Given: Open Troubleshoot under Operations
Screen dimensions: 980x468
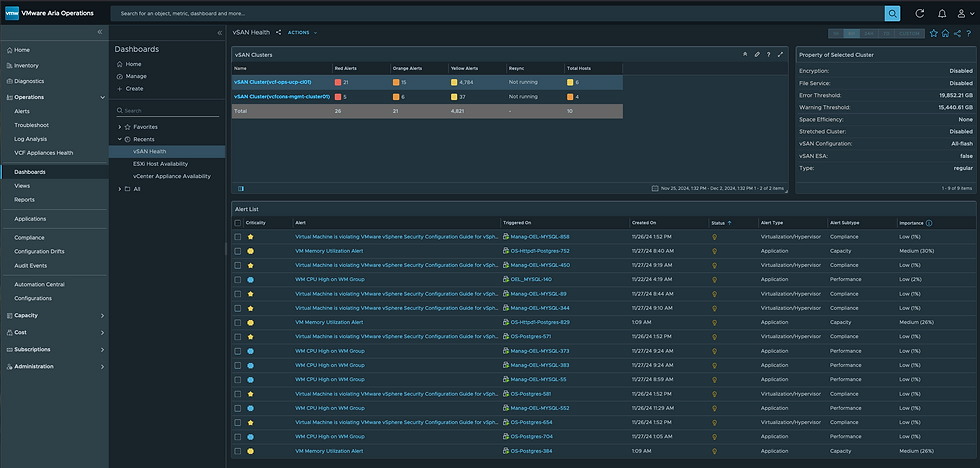Looking at the screenshot, I should 31,125.
